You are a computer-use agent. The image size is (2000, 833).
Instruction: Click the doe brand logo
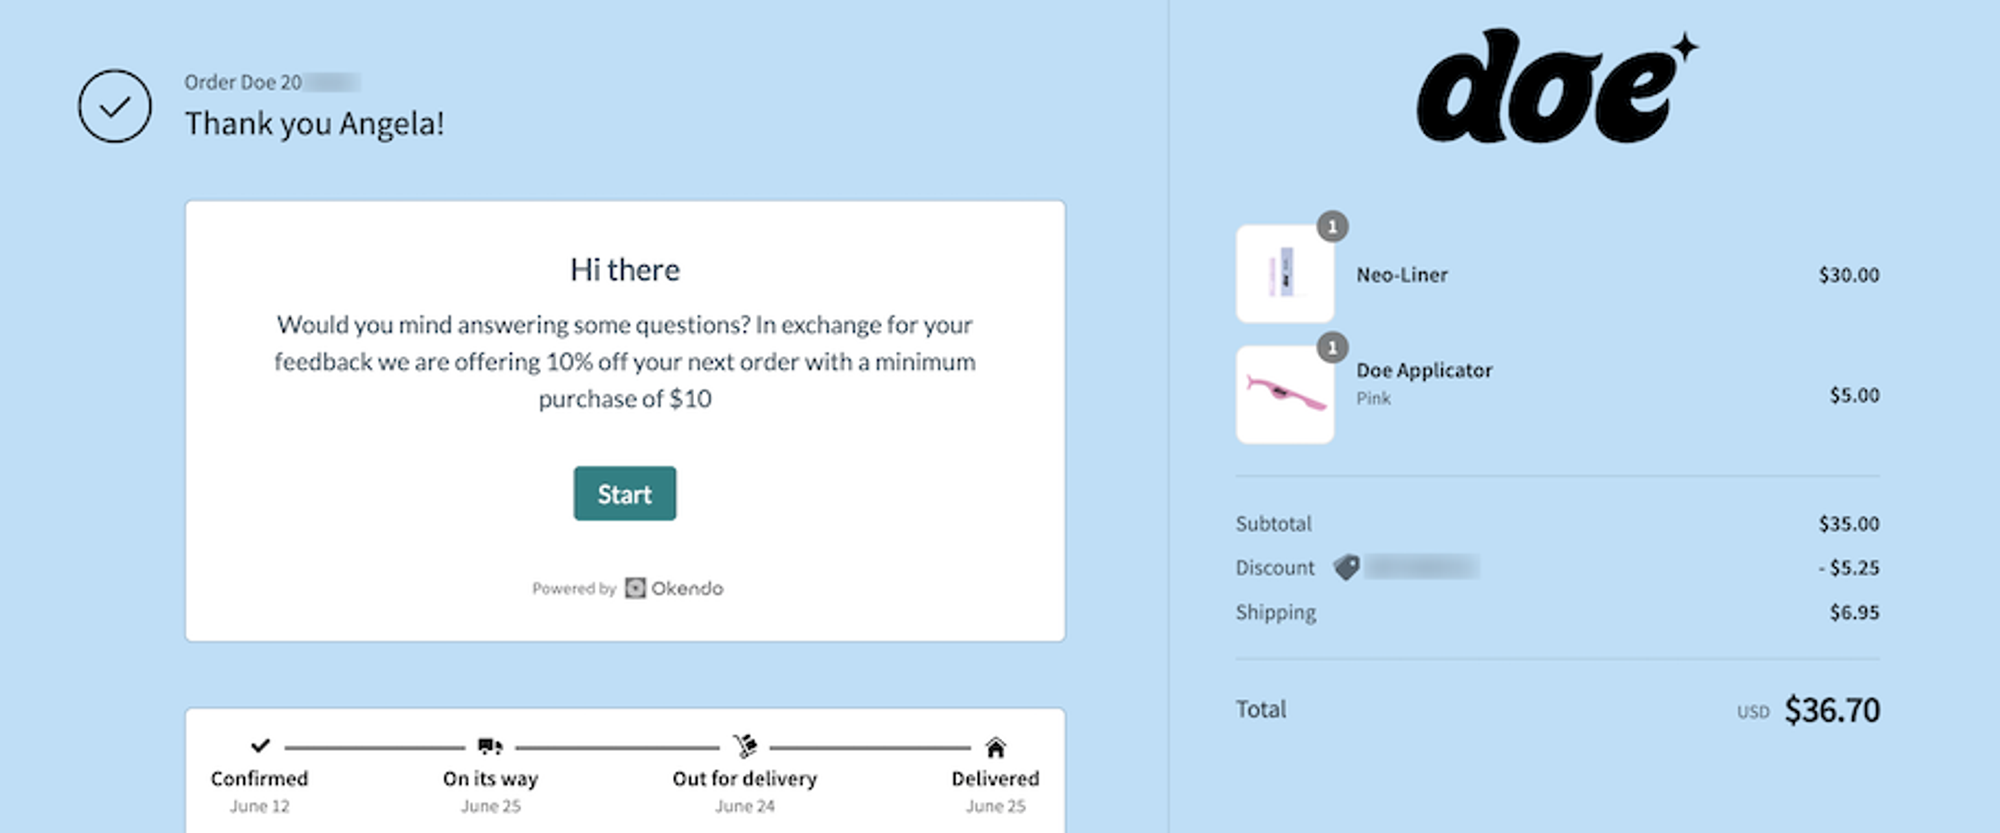point(1557,86)
